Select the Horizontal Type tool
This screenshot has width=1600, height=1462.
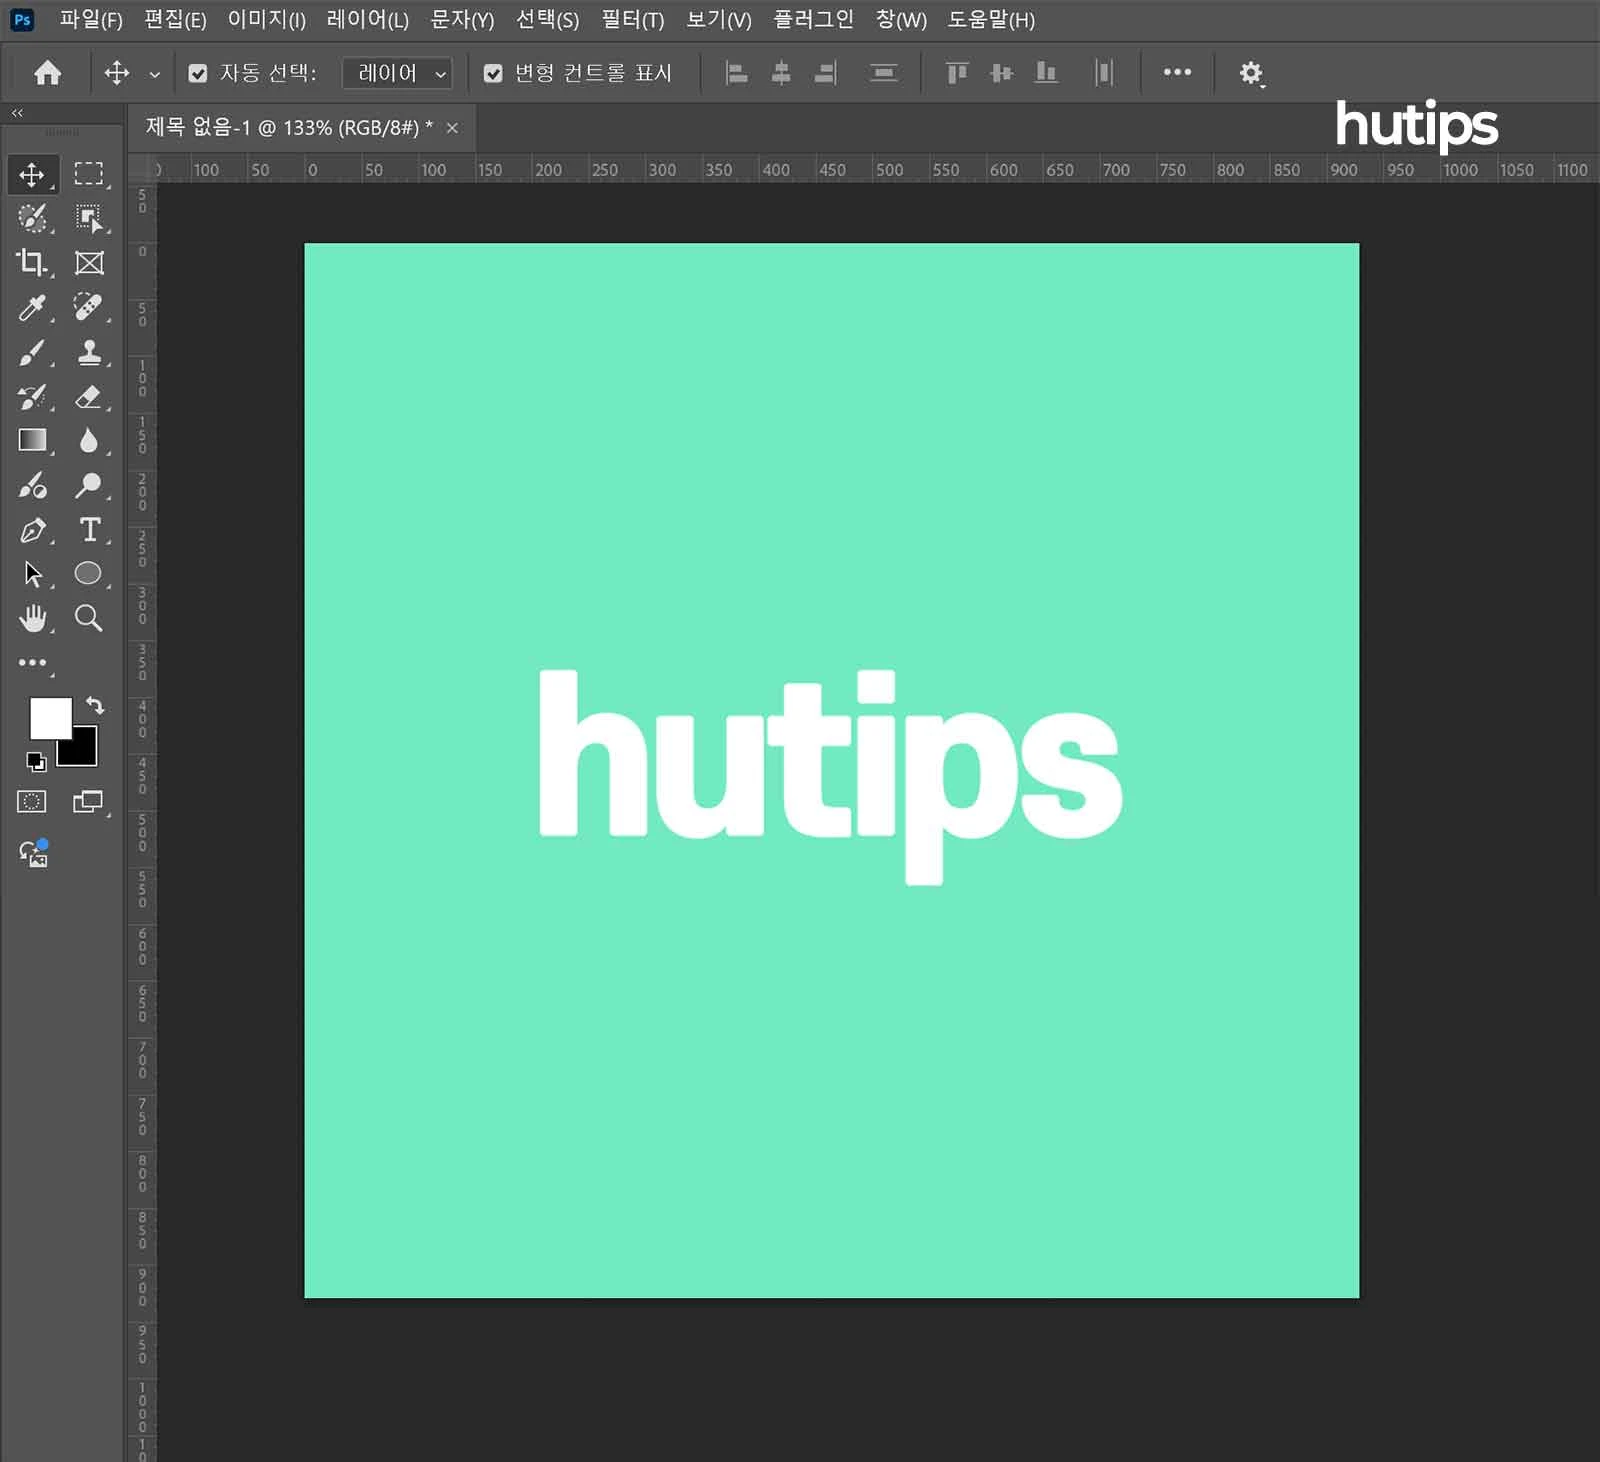click(89, 530)
